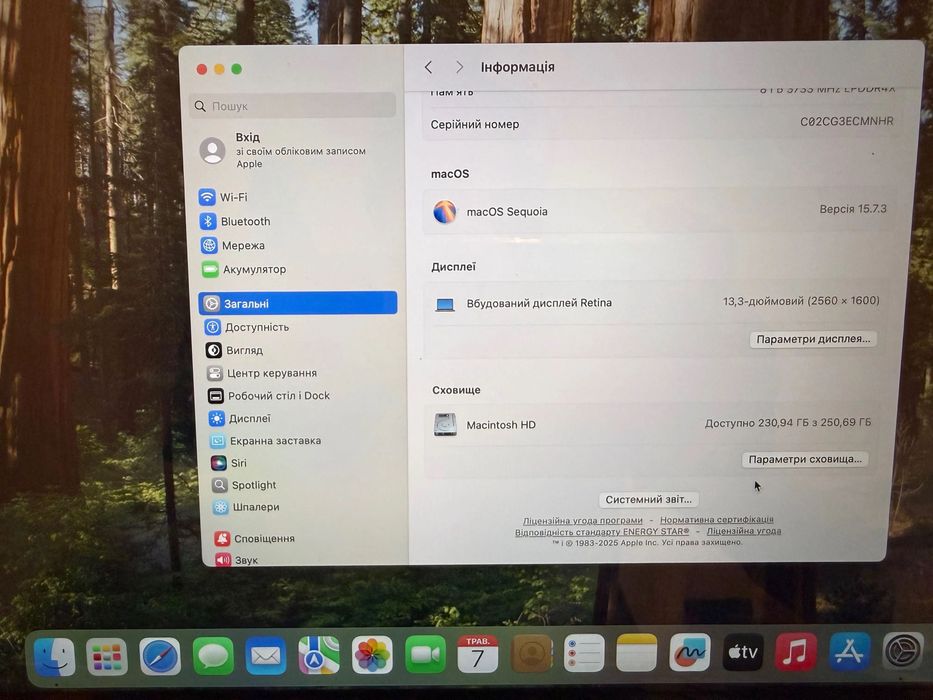Launch Safari from the Dock

160,656
